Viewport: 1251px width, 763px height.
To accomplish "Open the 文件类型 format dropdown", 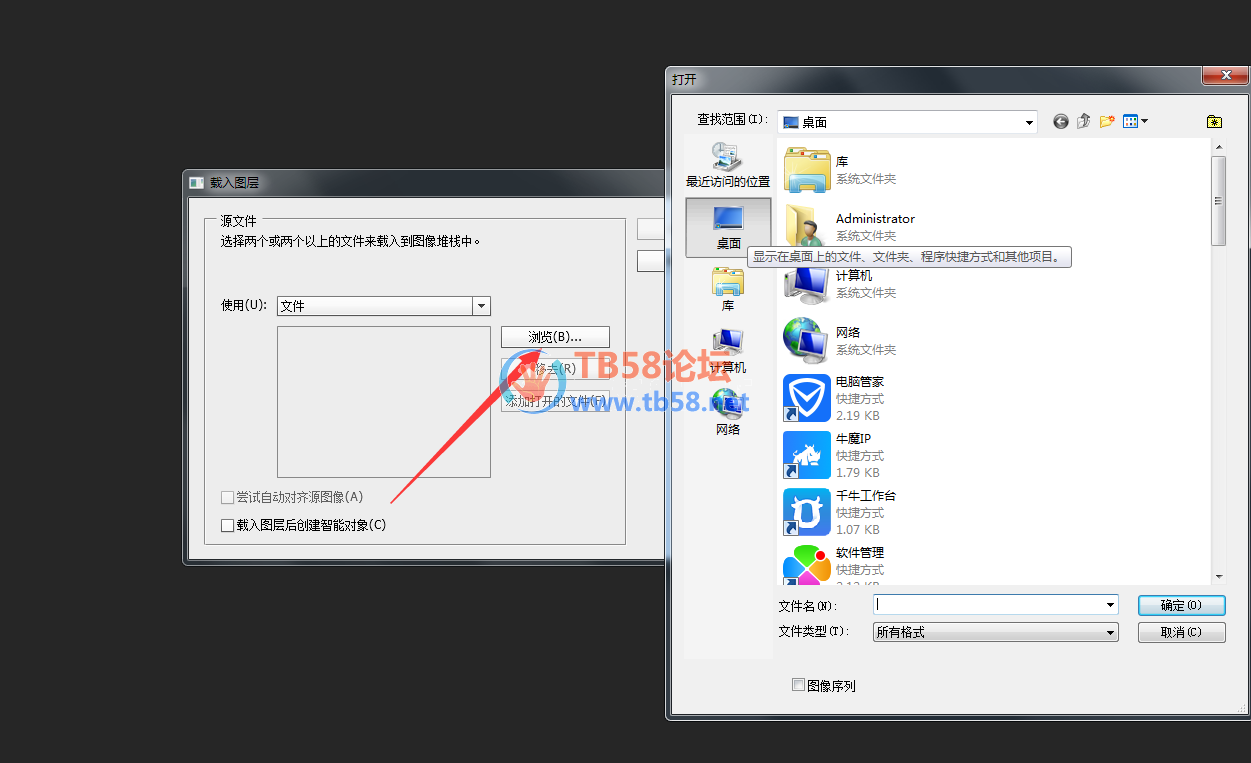I will (1110, 632).
